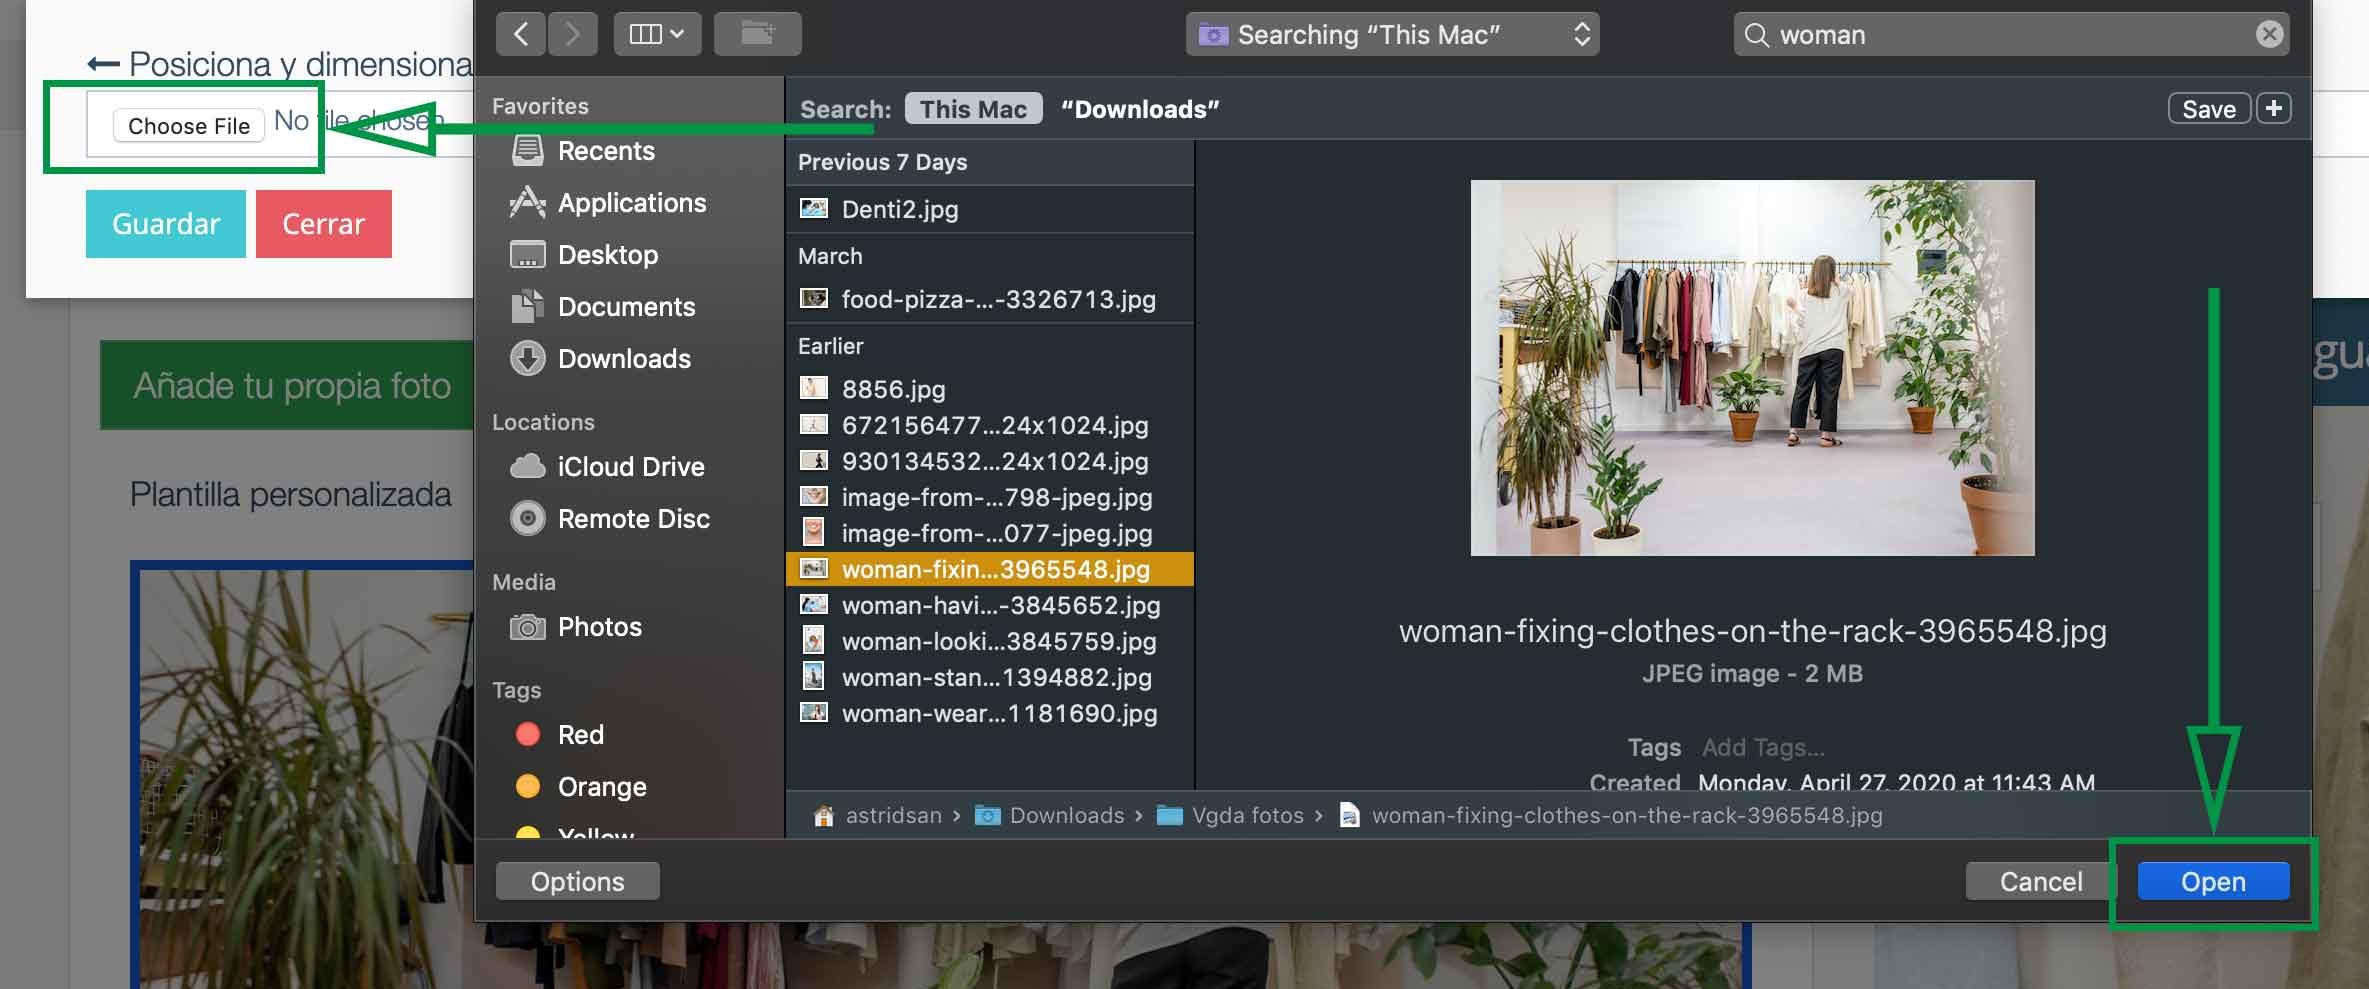Clear the search text with the X icon

[x=2270, y=34]
